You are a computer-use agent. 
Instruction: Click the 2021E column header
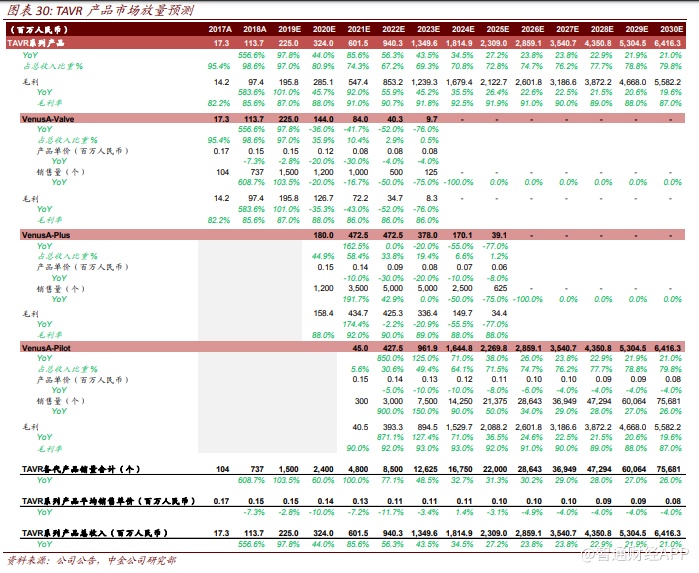pyautogui.click(x=359, y=29)
